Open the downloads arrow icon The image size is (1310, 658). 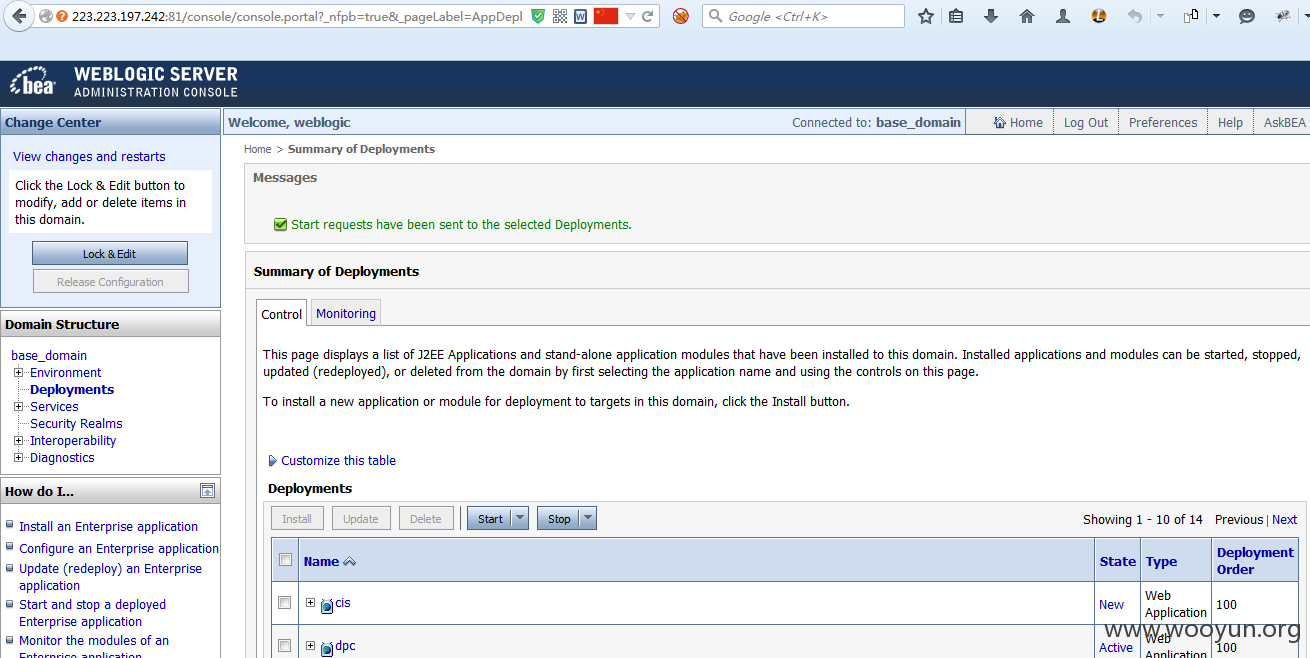[x=991, y=16]
